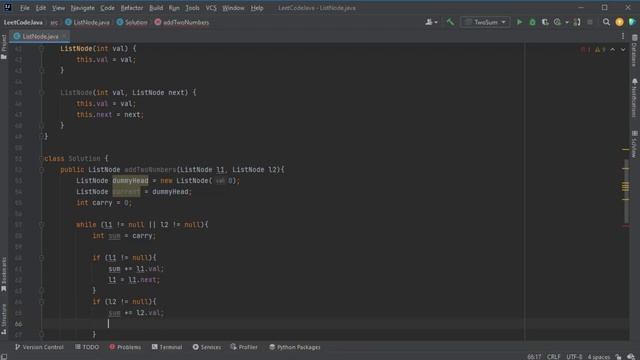
Task: Open the Terminal tool window
Action: tap(167, 347)
